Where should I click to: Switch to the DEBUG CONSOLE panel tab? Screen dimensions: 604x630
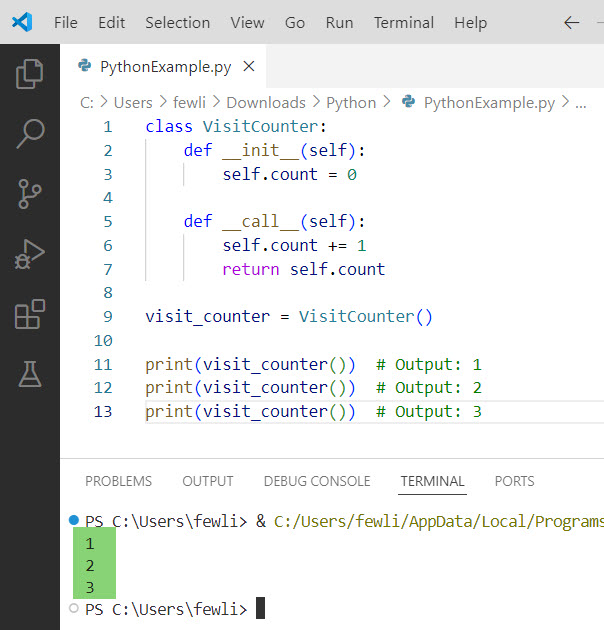(317, 481)
